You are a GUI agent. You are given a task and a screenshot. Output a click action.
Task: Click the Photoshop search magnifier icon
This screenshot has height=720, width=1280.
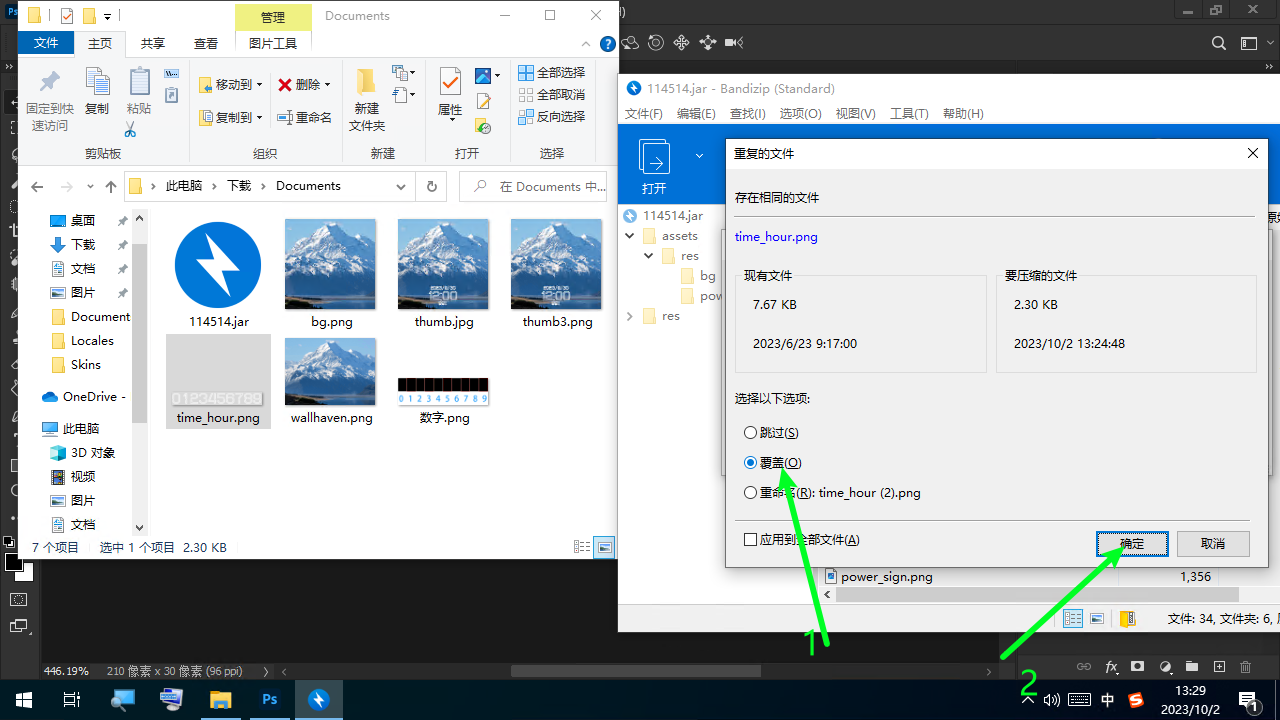1218,43
